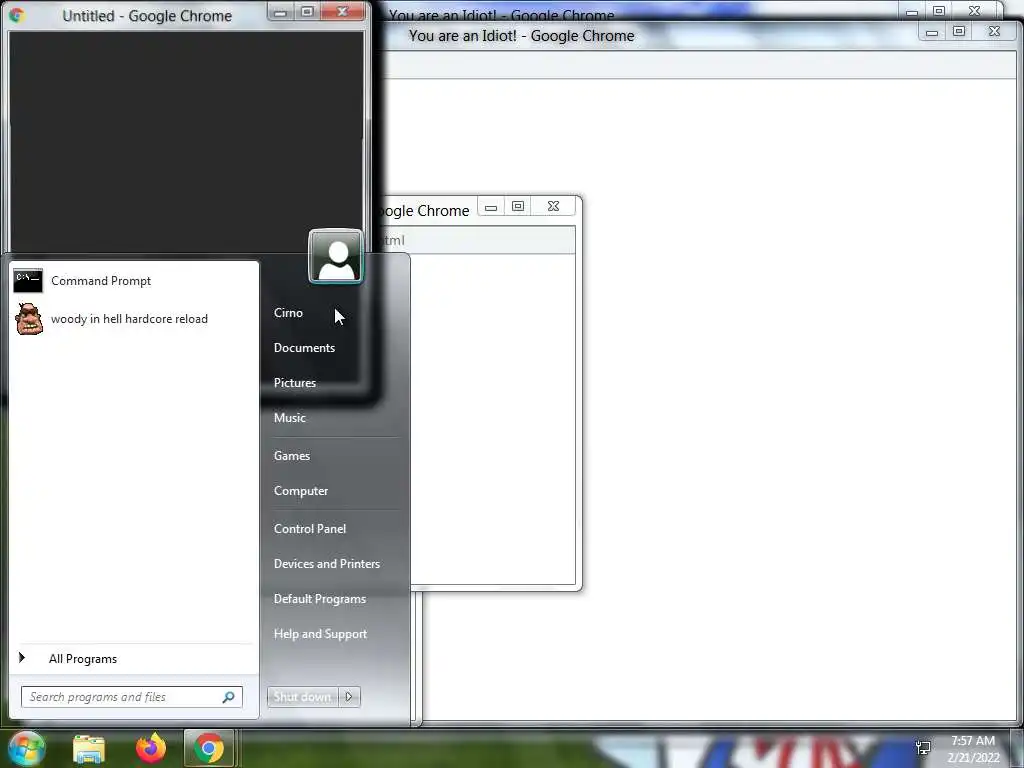Minimize the front You are an Idiot window
Viewport: 1024px width, 768px height.
pyautogui.click(x=932, y=32)
